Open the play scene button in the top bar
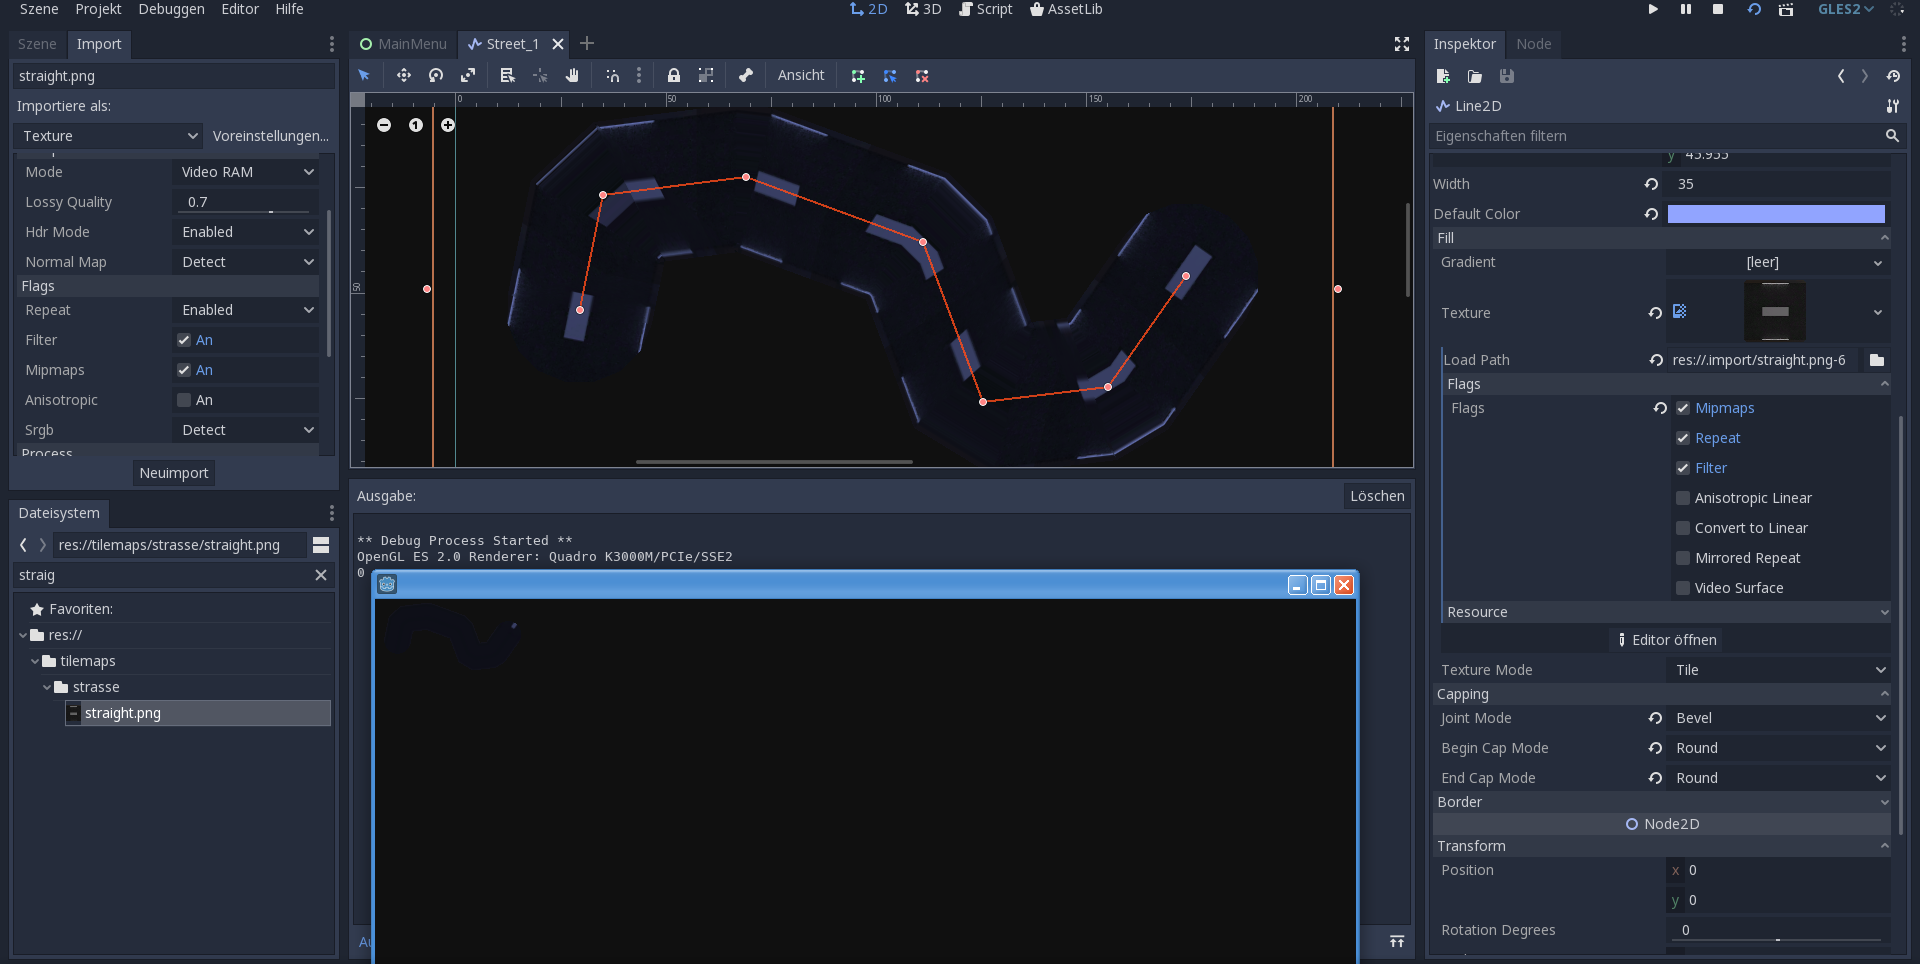Screen dimensions: 1920x964 click(1653, 9)
